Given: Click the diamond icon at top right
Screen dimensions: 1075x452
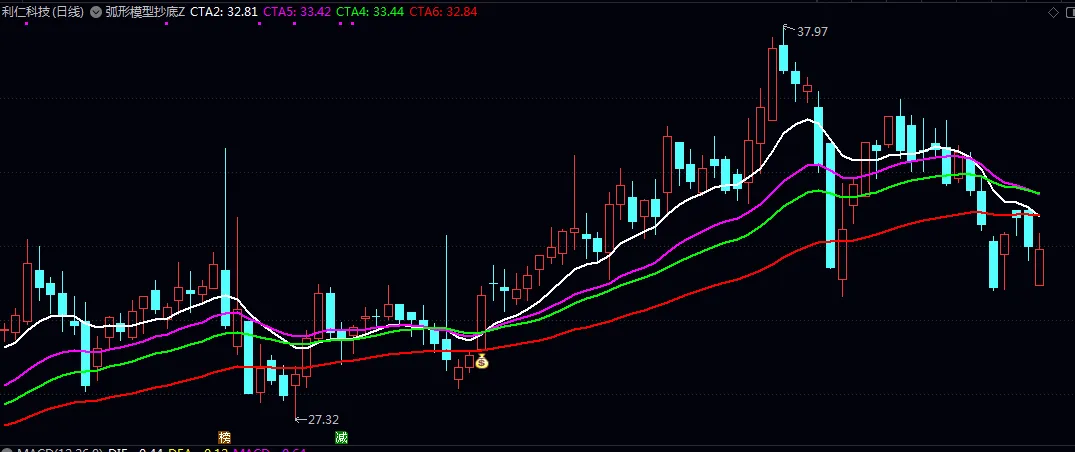Looking at the screenshot, I should pos(1054,12).
